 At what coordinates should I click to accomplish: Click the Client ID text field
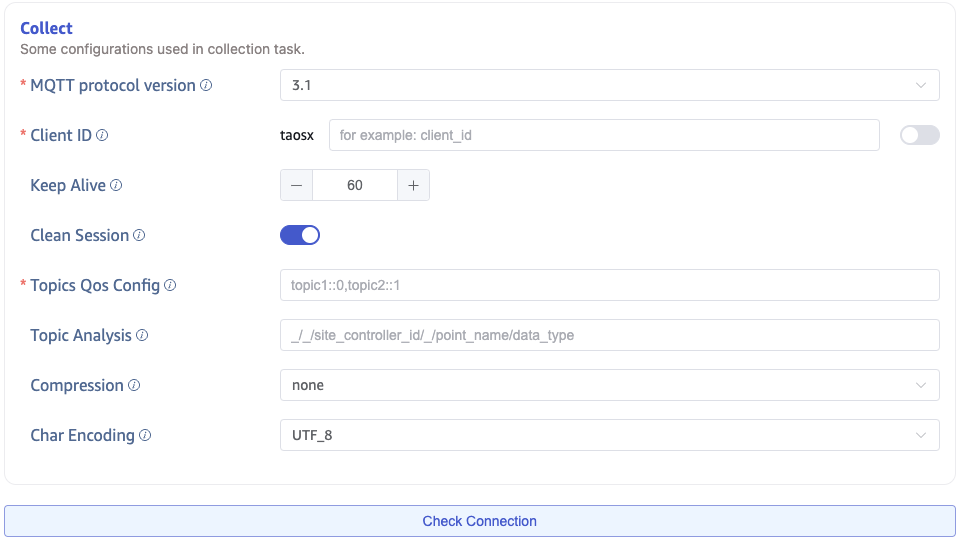(x=604, y=135)
